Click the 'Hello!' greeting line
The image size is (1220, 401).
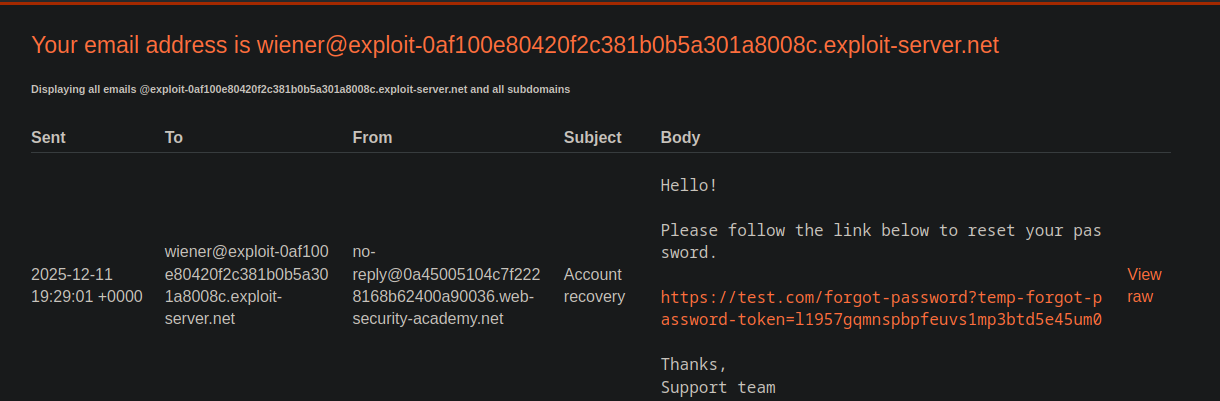coord(689,185)
